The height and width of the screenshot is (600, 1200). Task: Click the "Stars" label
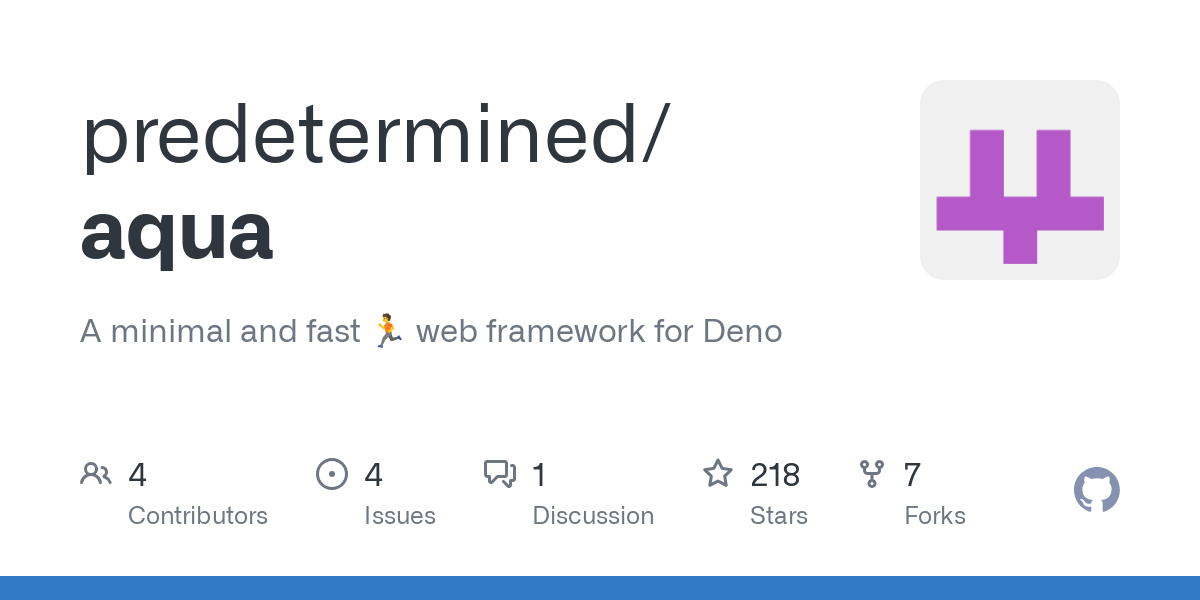pyautogui.click(x=779, y=516)
